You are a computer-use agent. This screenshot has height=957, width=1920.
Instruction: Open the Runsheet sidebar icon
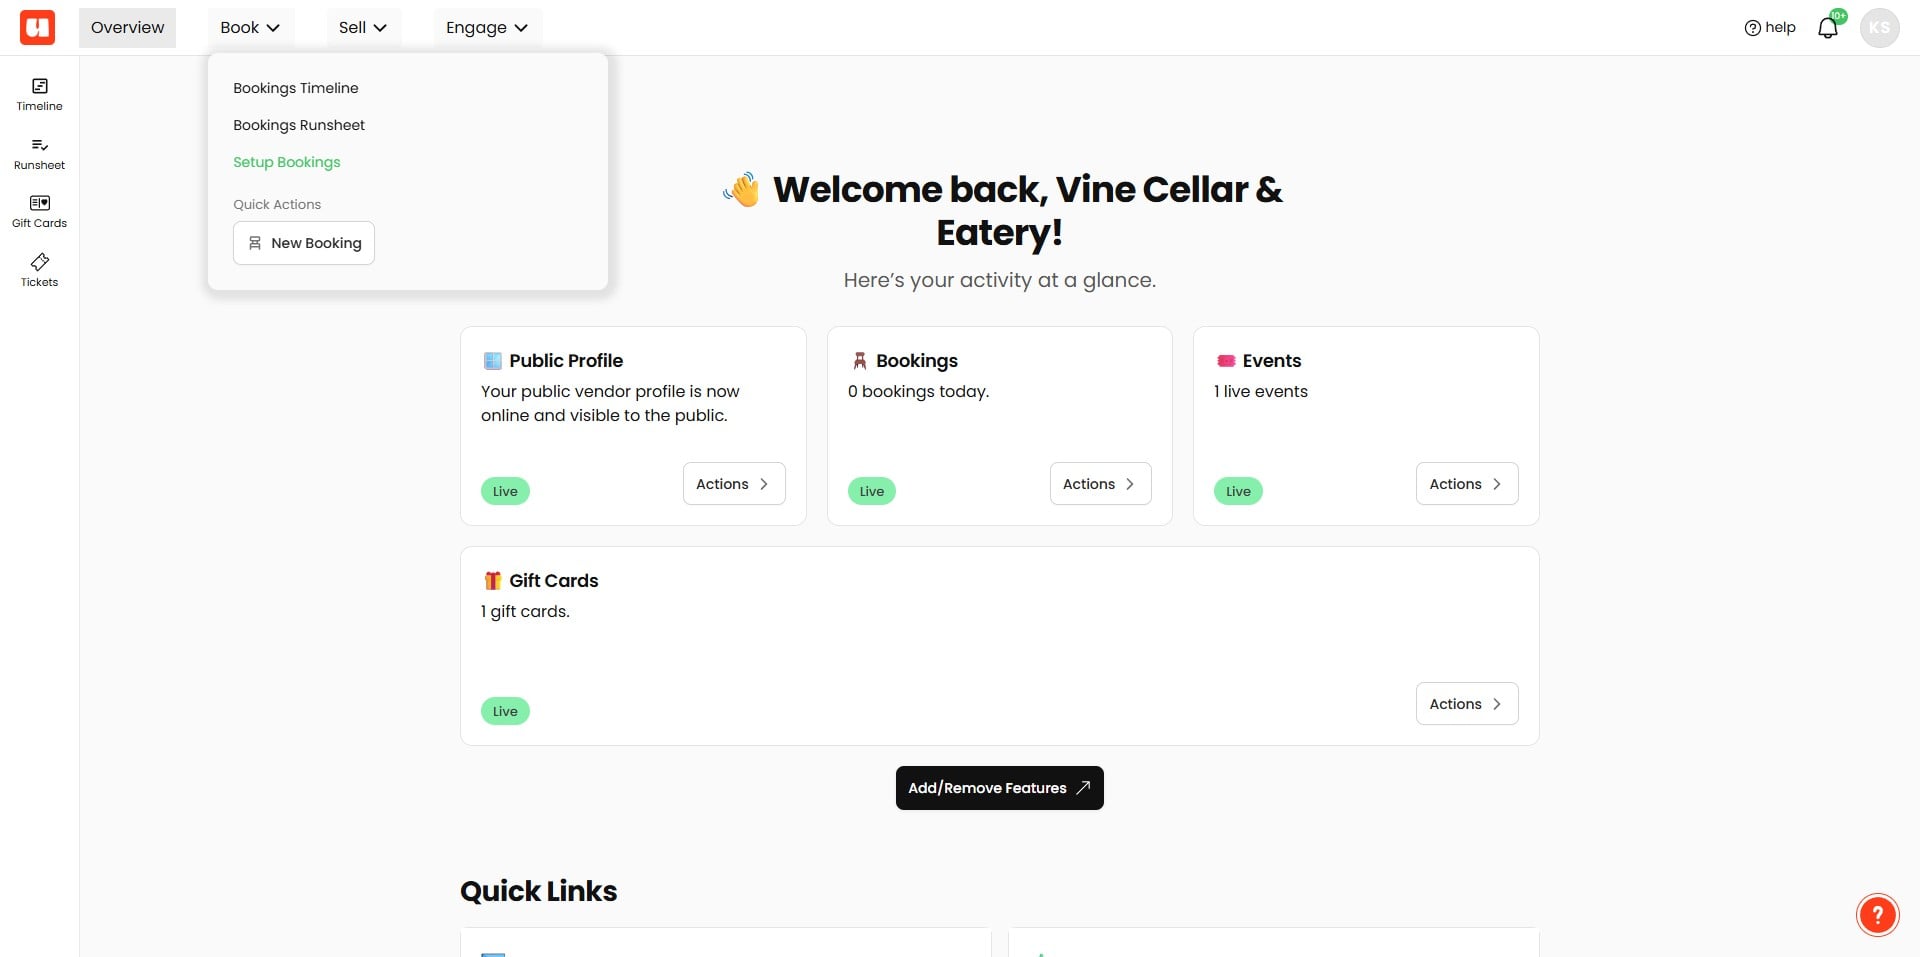point(39,154)
